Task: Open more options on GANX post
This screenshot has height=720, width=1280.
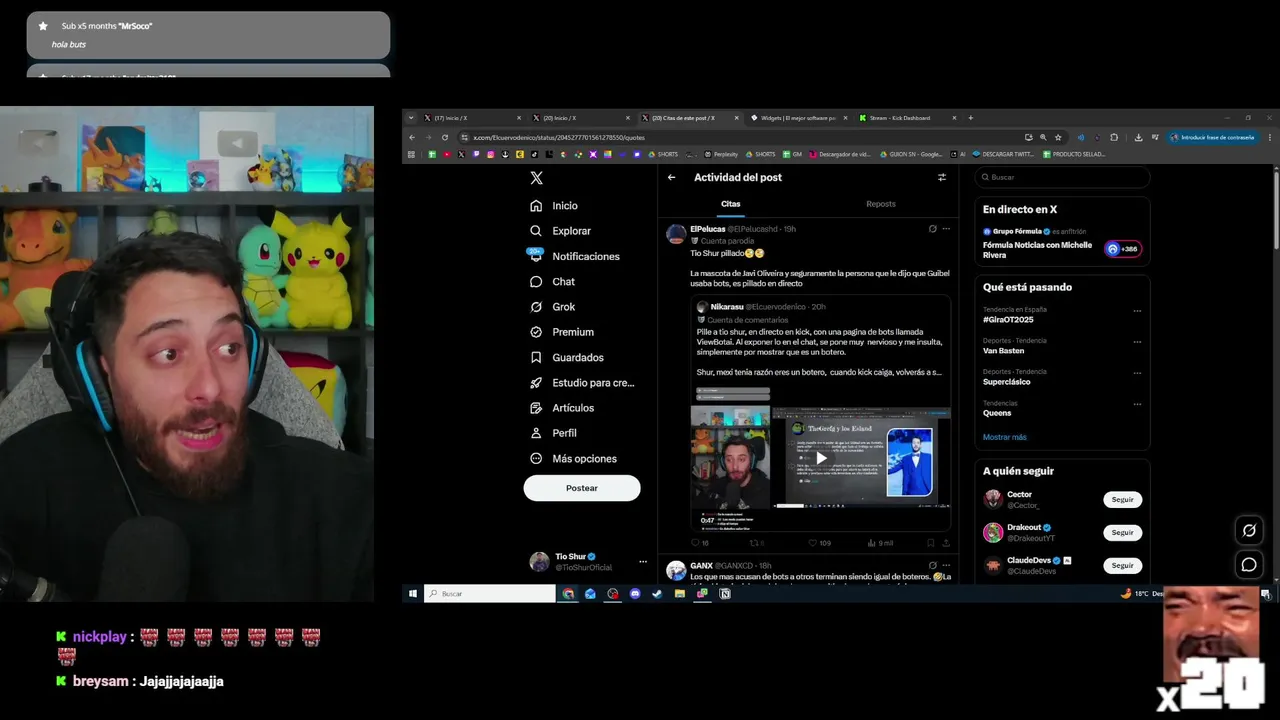Action: (x=946, y=565)
